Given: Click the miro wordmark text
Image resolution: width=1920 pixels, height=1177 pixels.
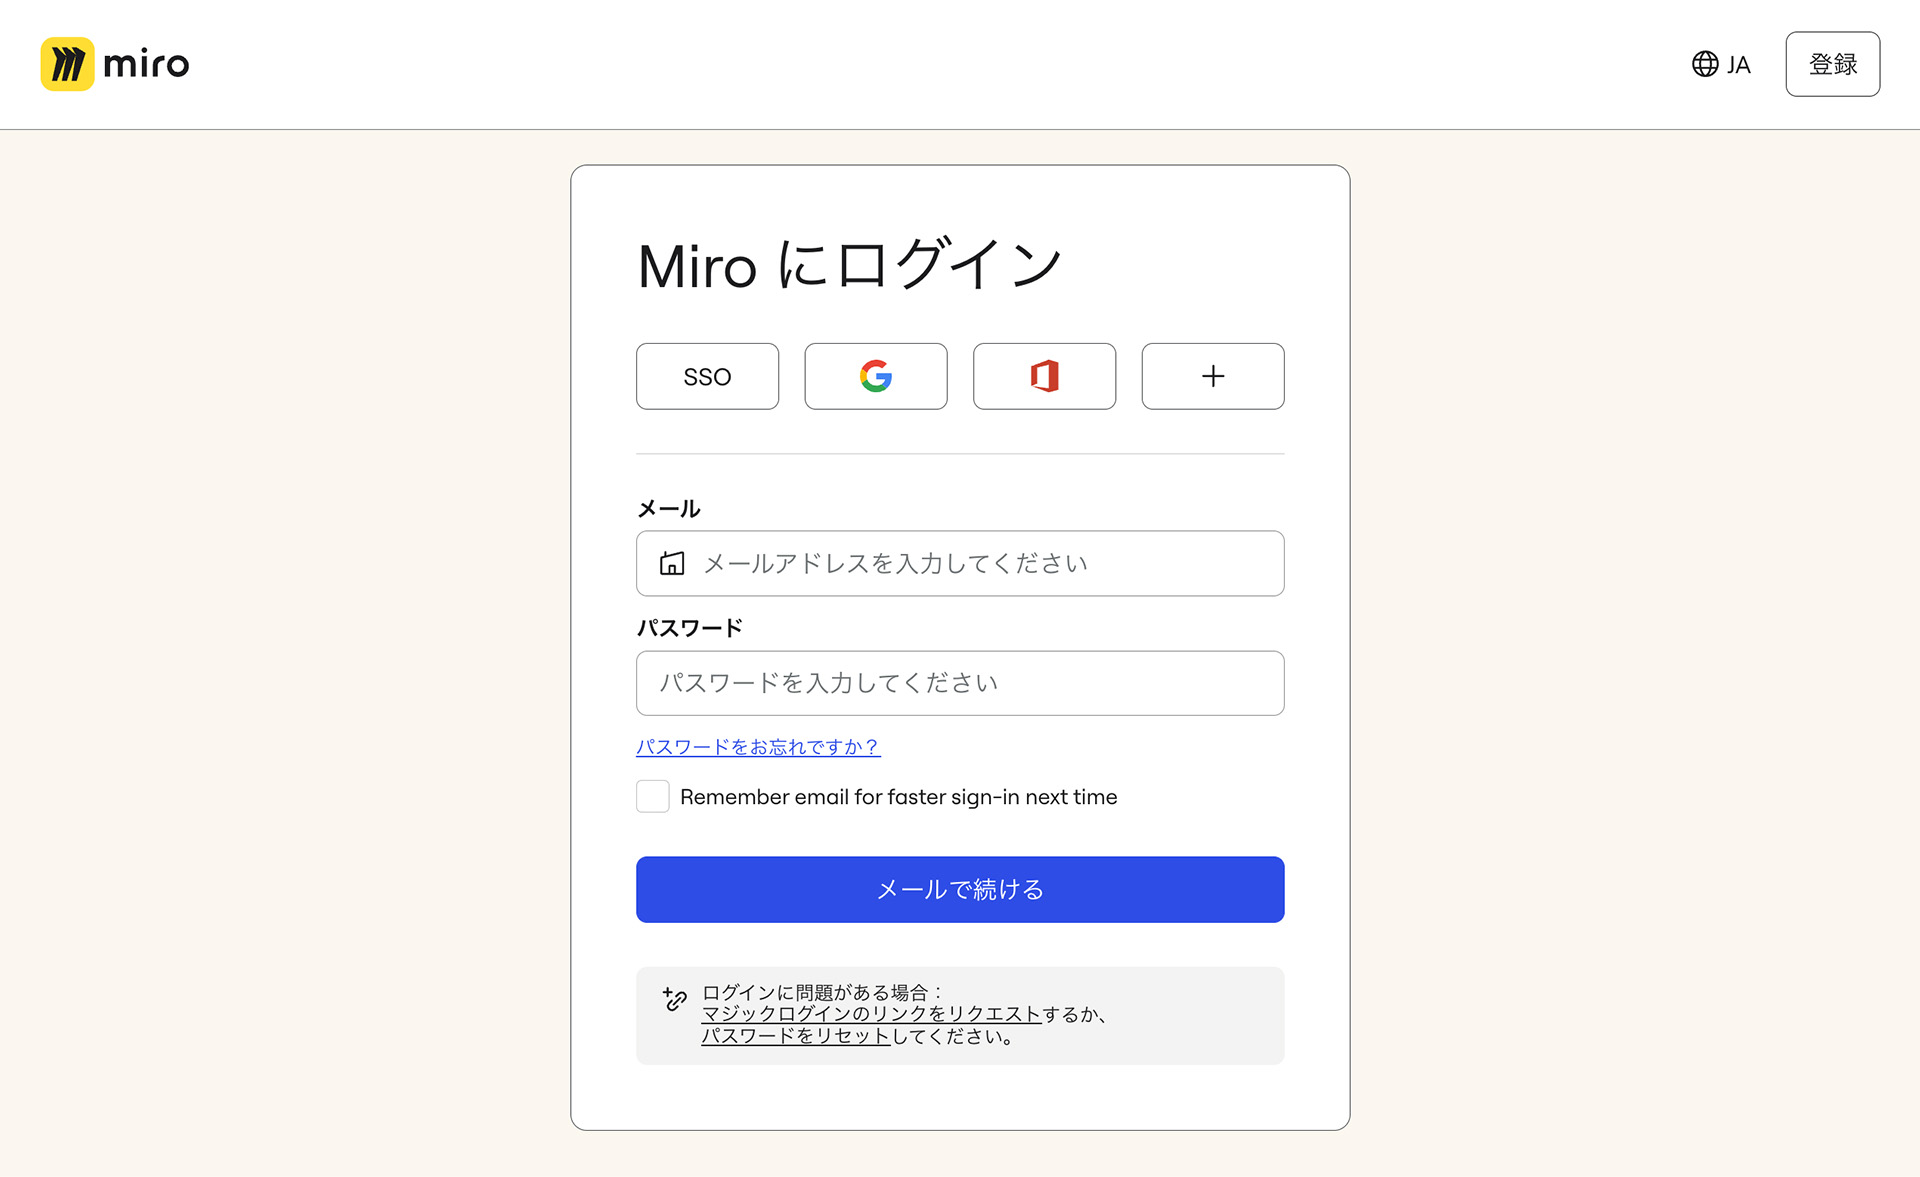Looking at the screenshot, I should pos(146,65).
